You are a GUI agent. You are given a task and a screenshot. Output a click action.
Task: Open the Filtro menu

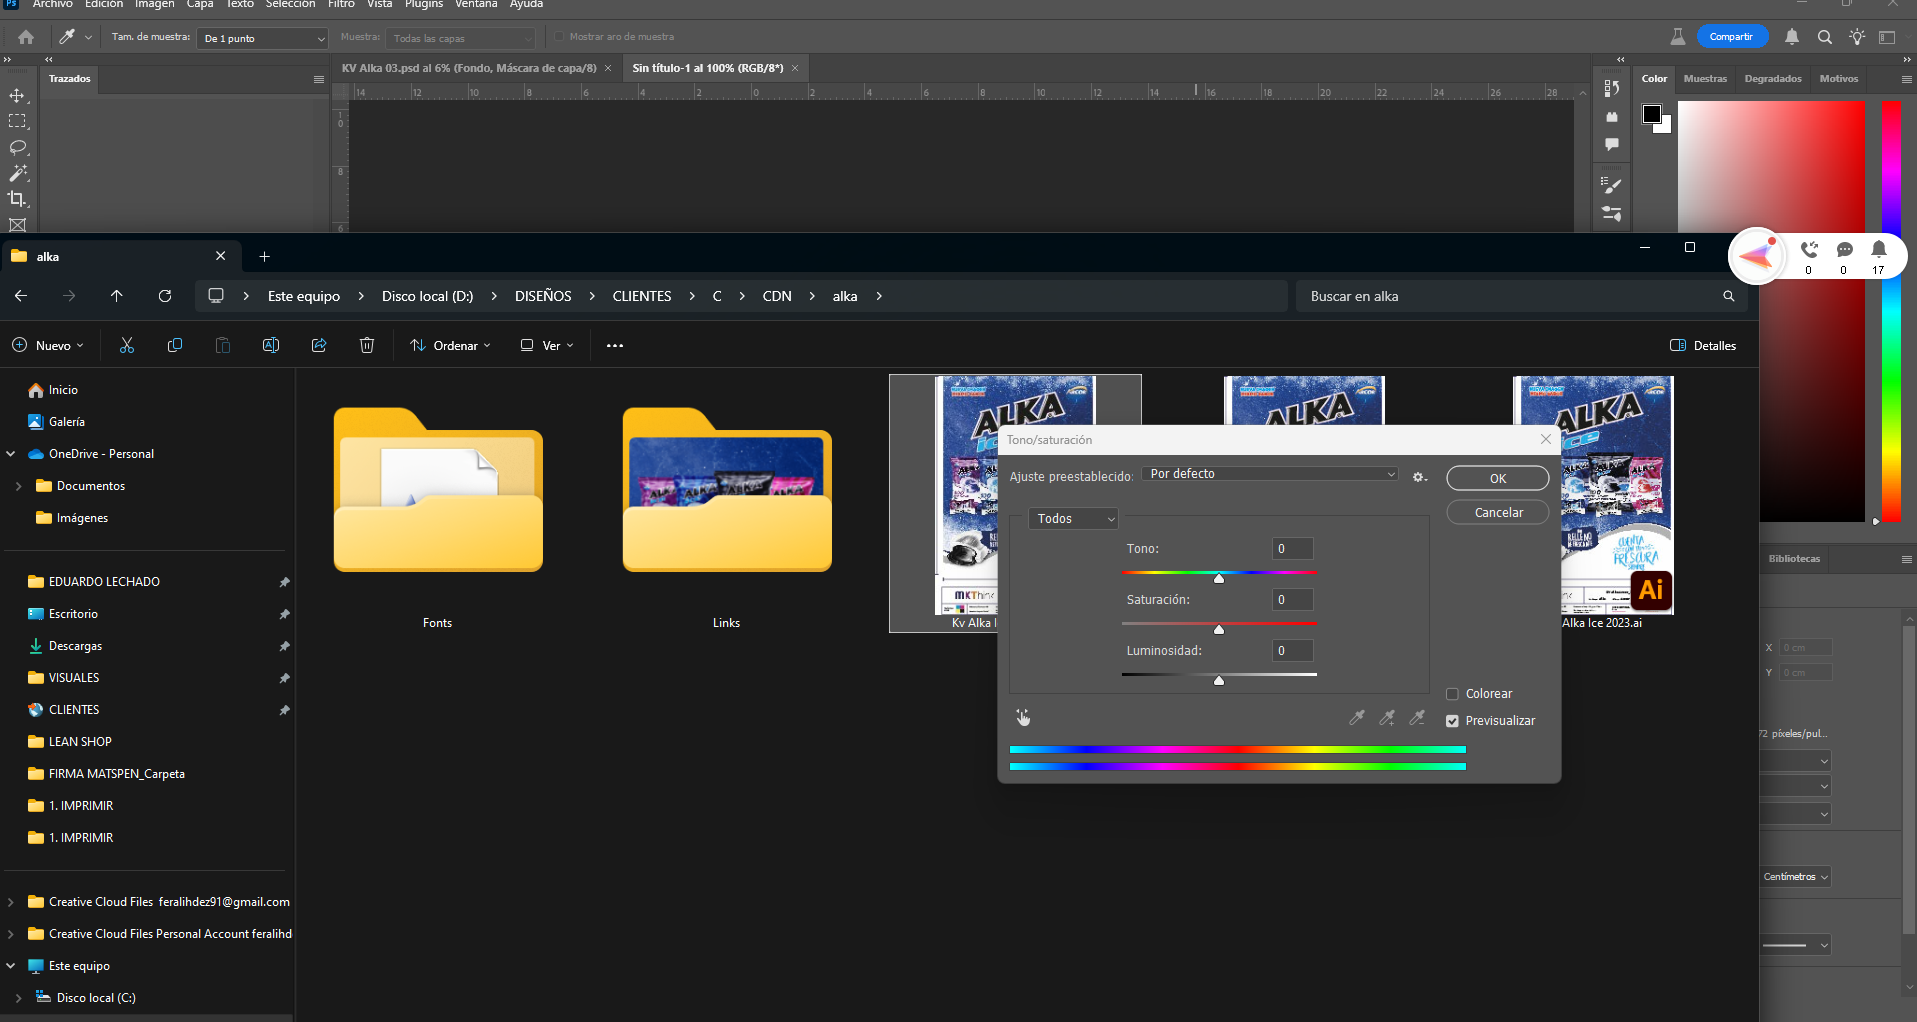341,5
